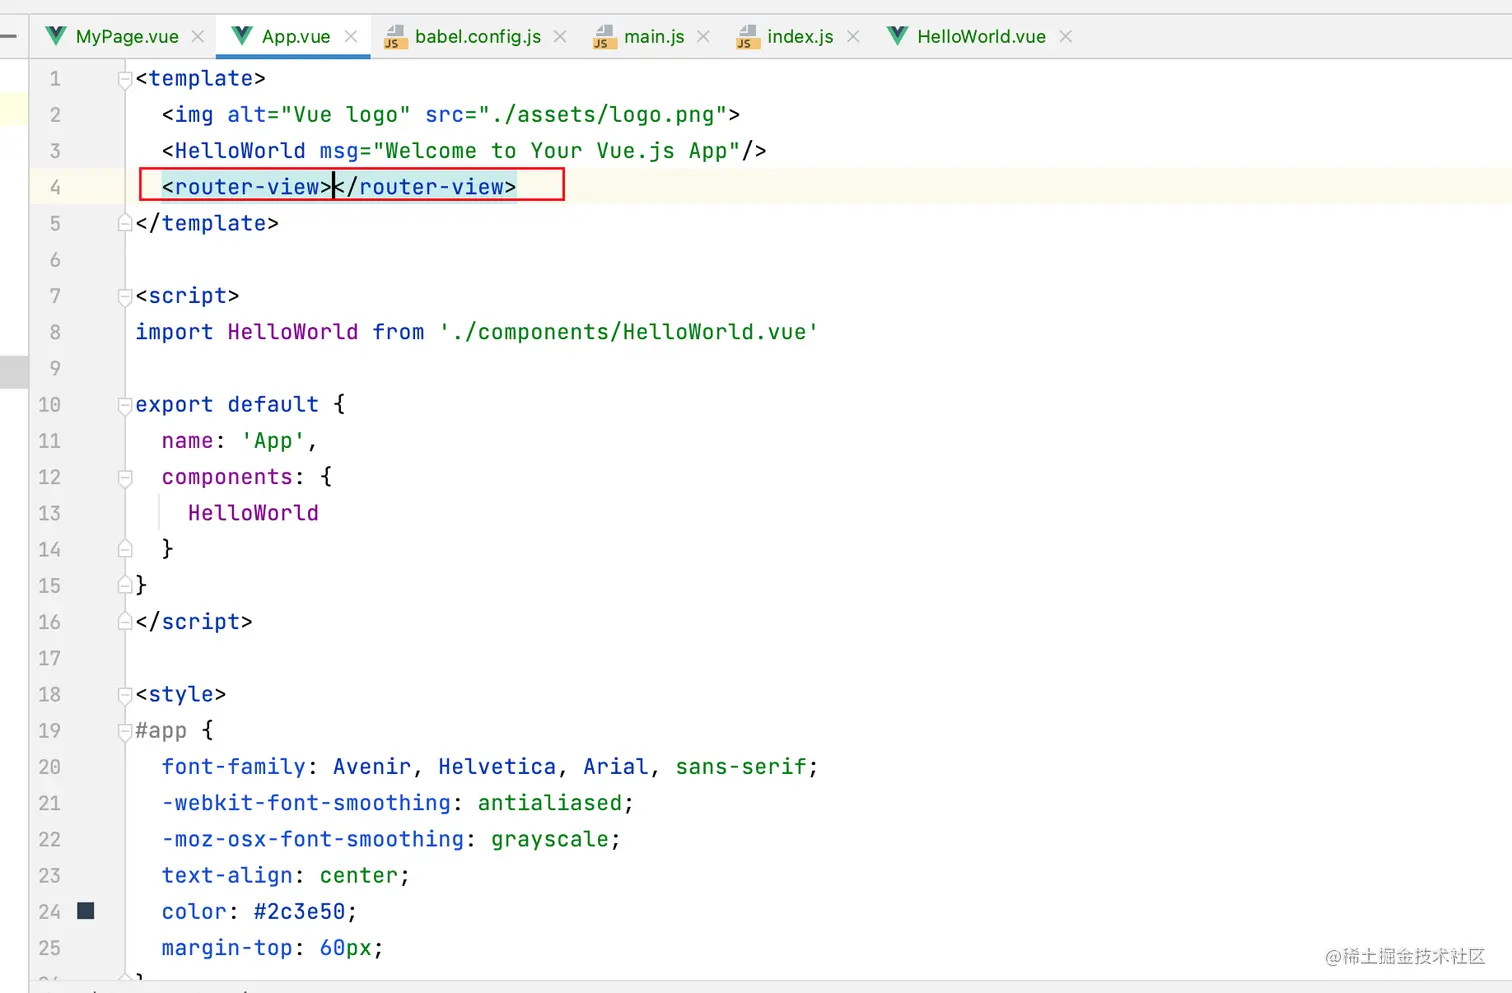Click the Vue icon on MyPage.vue tab
The width and height of the screenshot is (1512, 993).
[x=56, y=37]
